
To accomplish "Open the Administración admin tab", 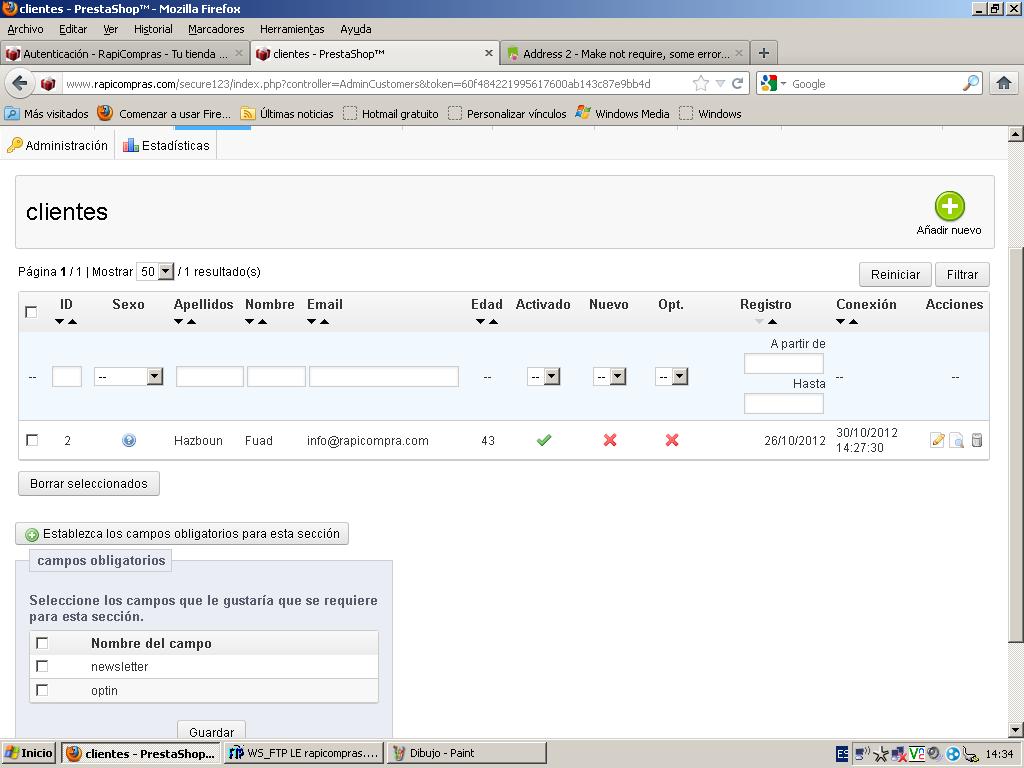I will (x=57, y=145).
